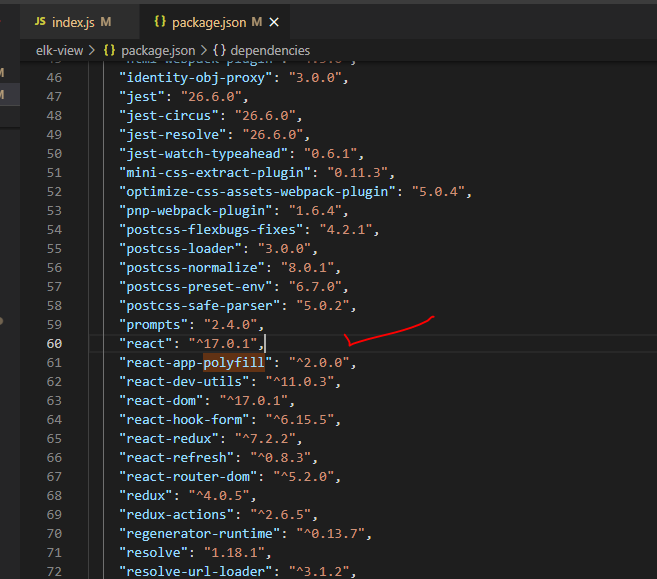The width and height of the screenshot is (657, 579).
Task: Click the "identity-obj-proxy" key
Action: 197,78
